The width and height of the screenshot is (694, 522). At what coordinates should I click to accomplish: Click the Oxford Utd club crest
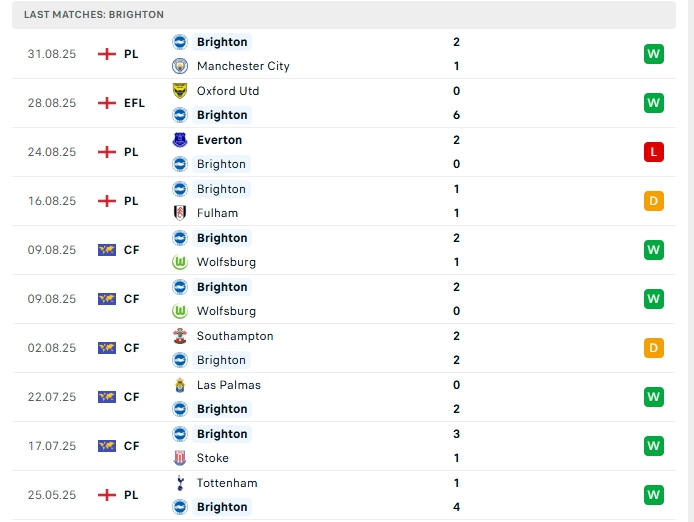[180, 91]
